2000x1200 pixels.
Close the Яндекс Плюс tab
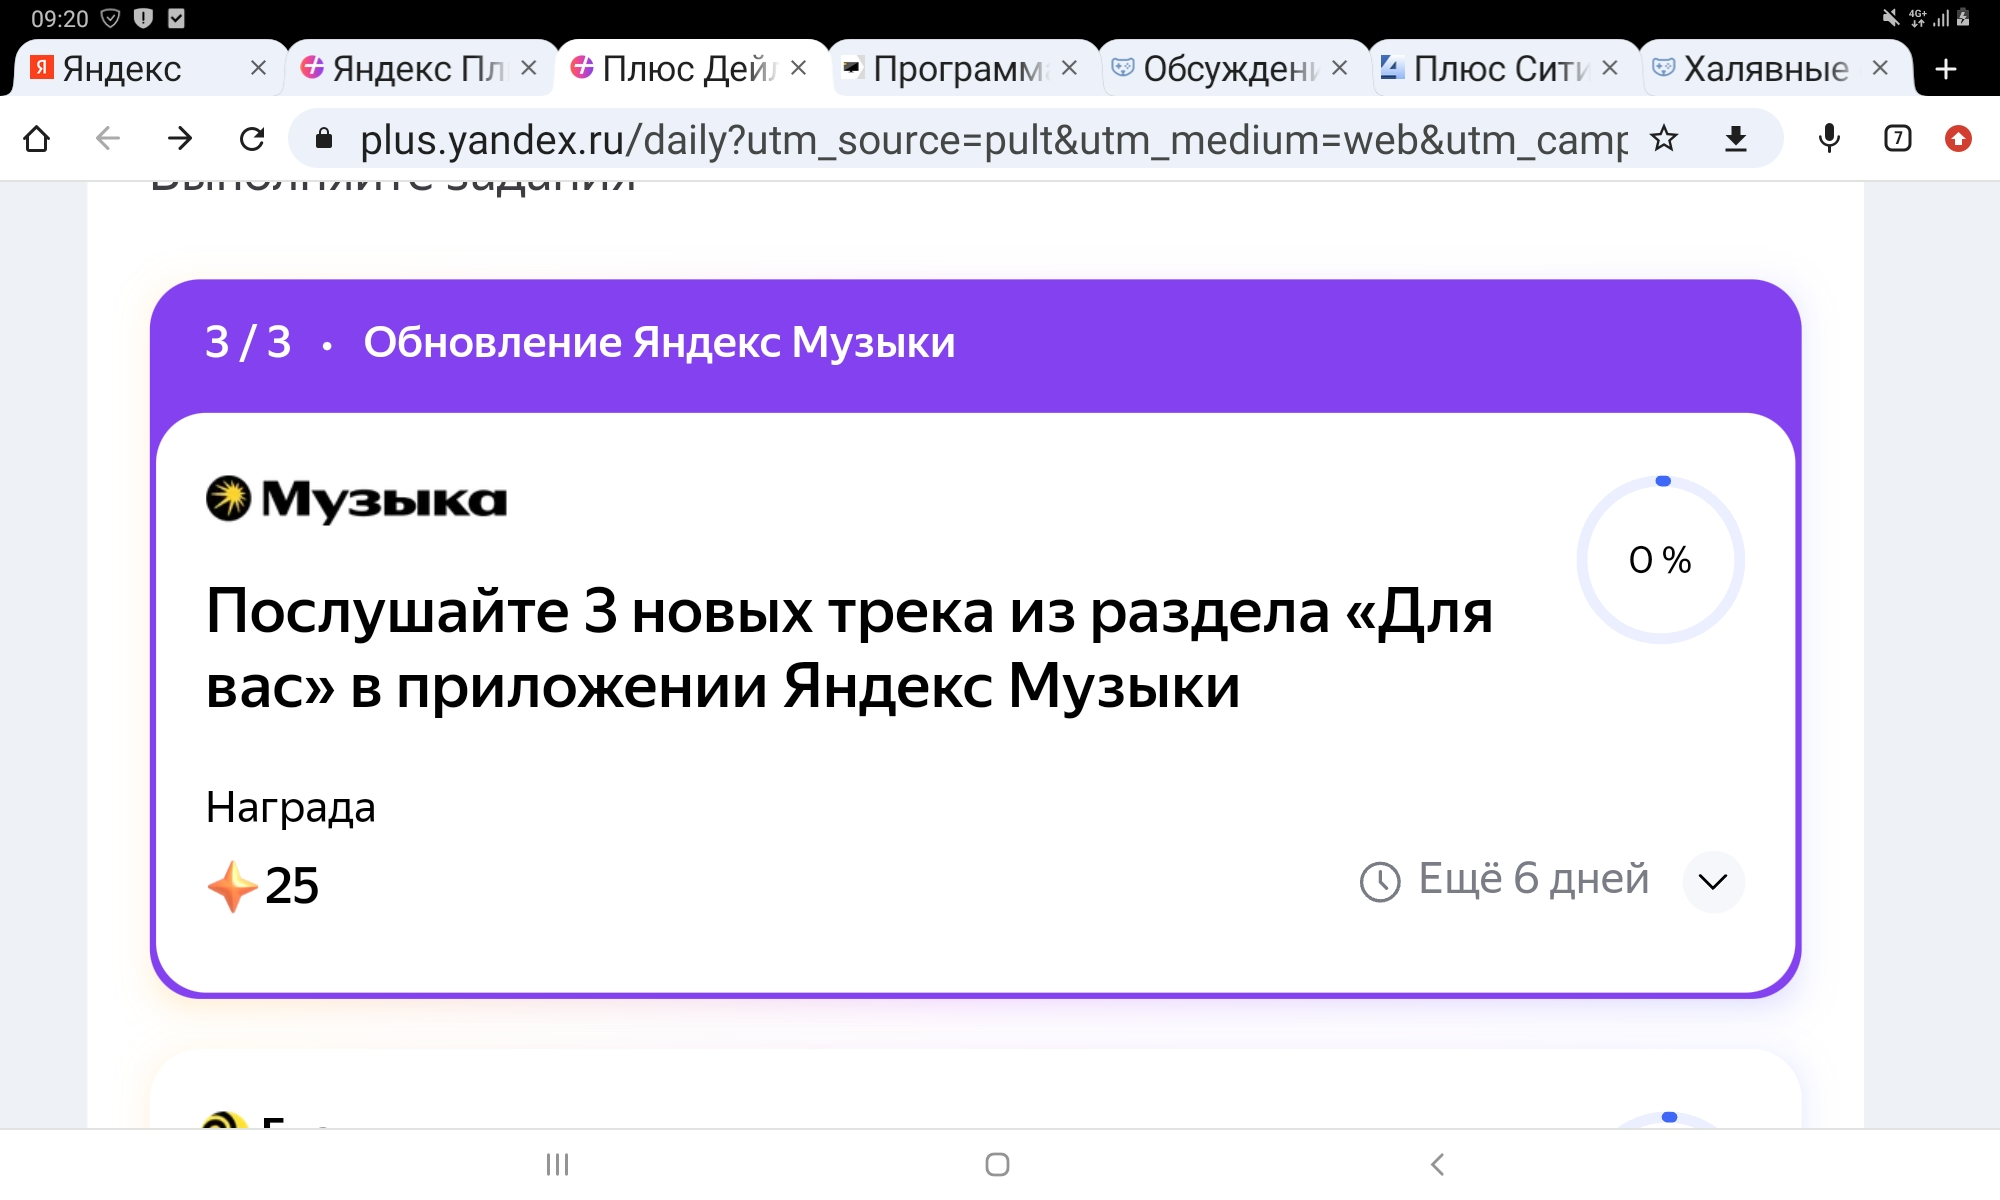coord(529,68)
